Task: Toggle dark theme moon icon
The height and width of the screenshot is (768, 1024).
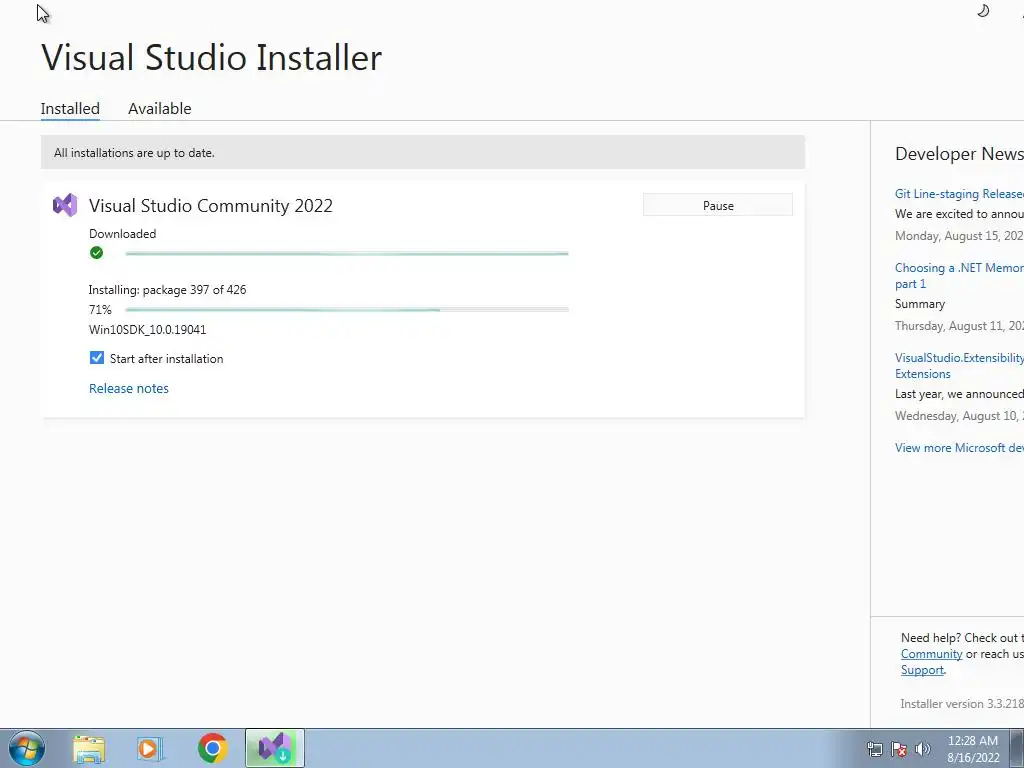Action: (x=983, y=10)
